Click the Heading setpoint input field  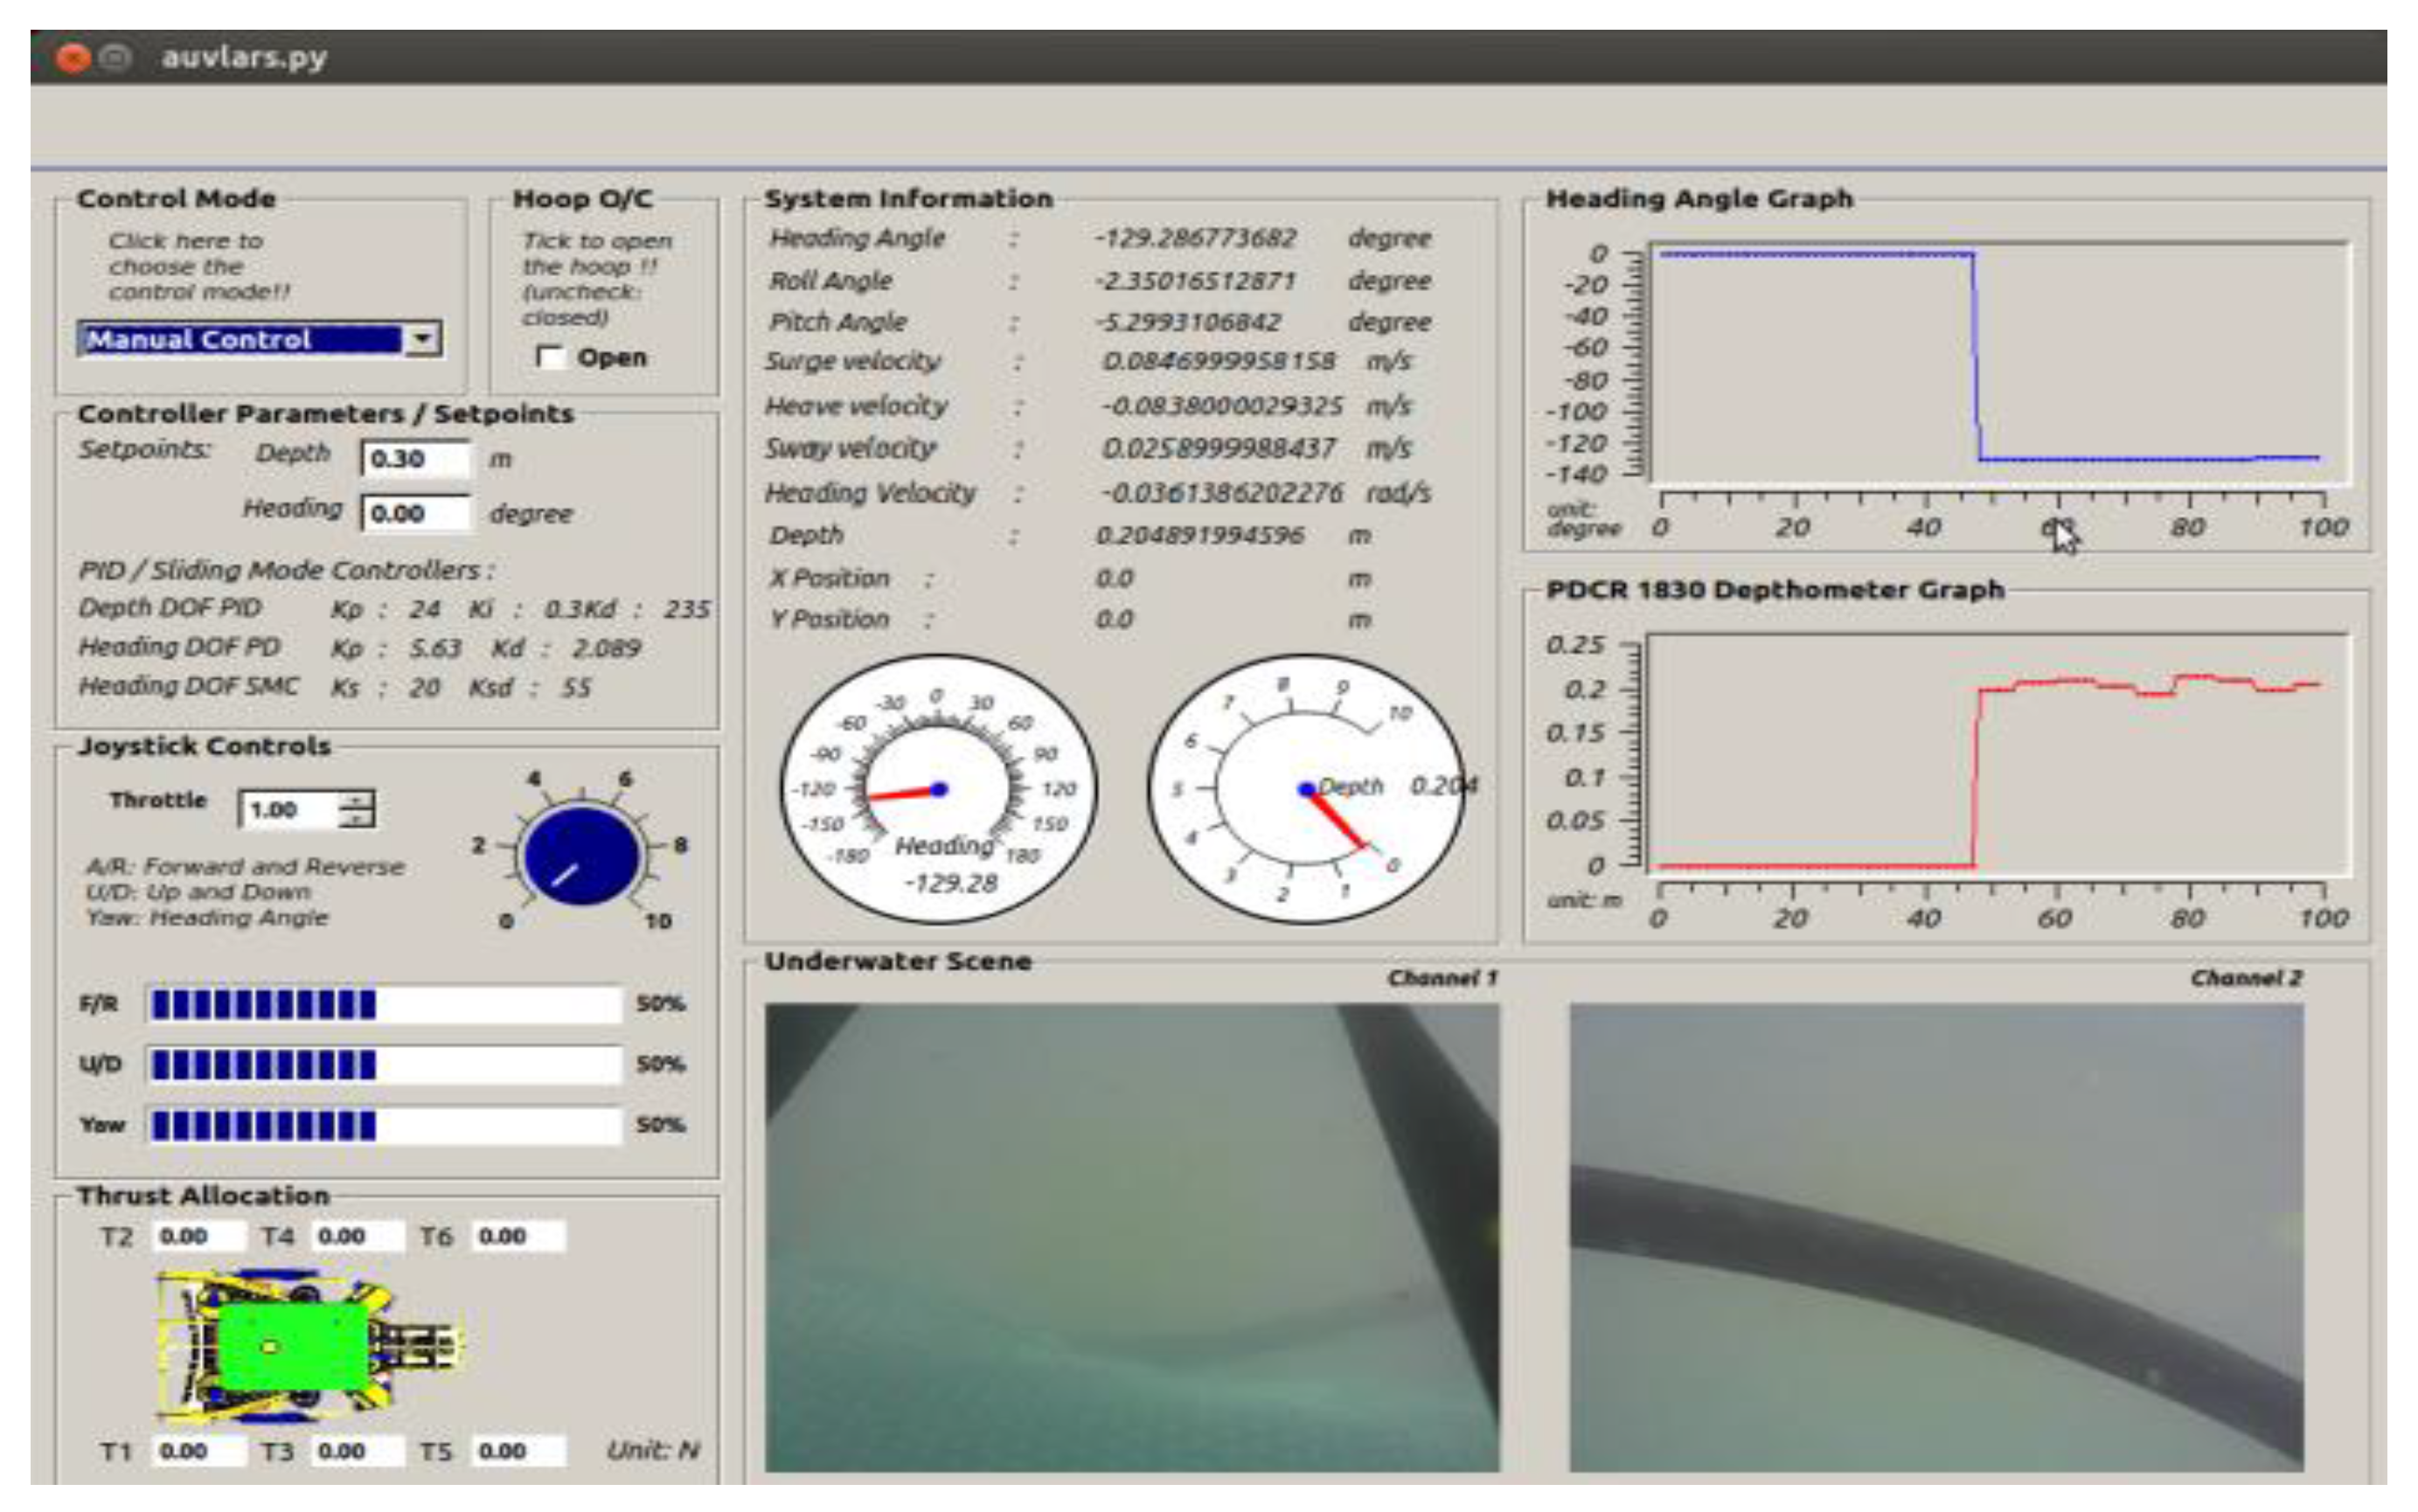414,513
